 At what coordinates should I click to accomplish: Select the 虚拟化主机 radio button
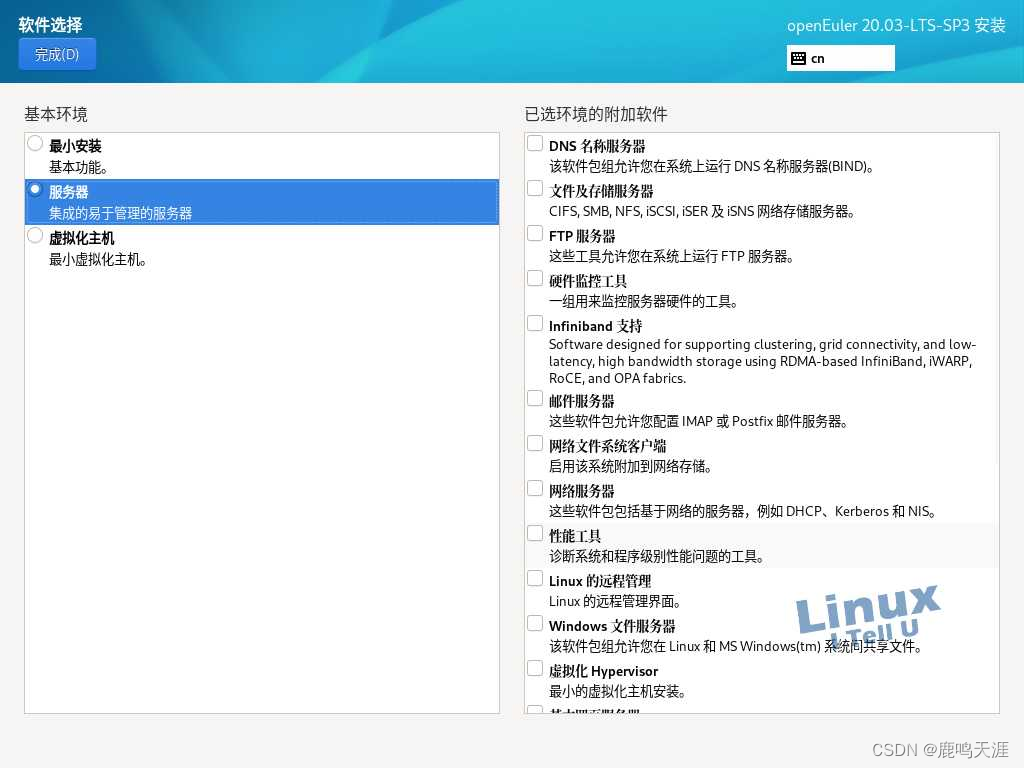point(35,235)
